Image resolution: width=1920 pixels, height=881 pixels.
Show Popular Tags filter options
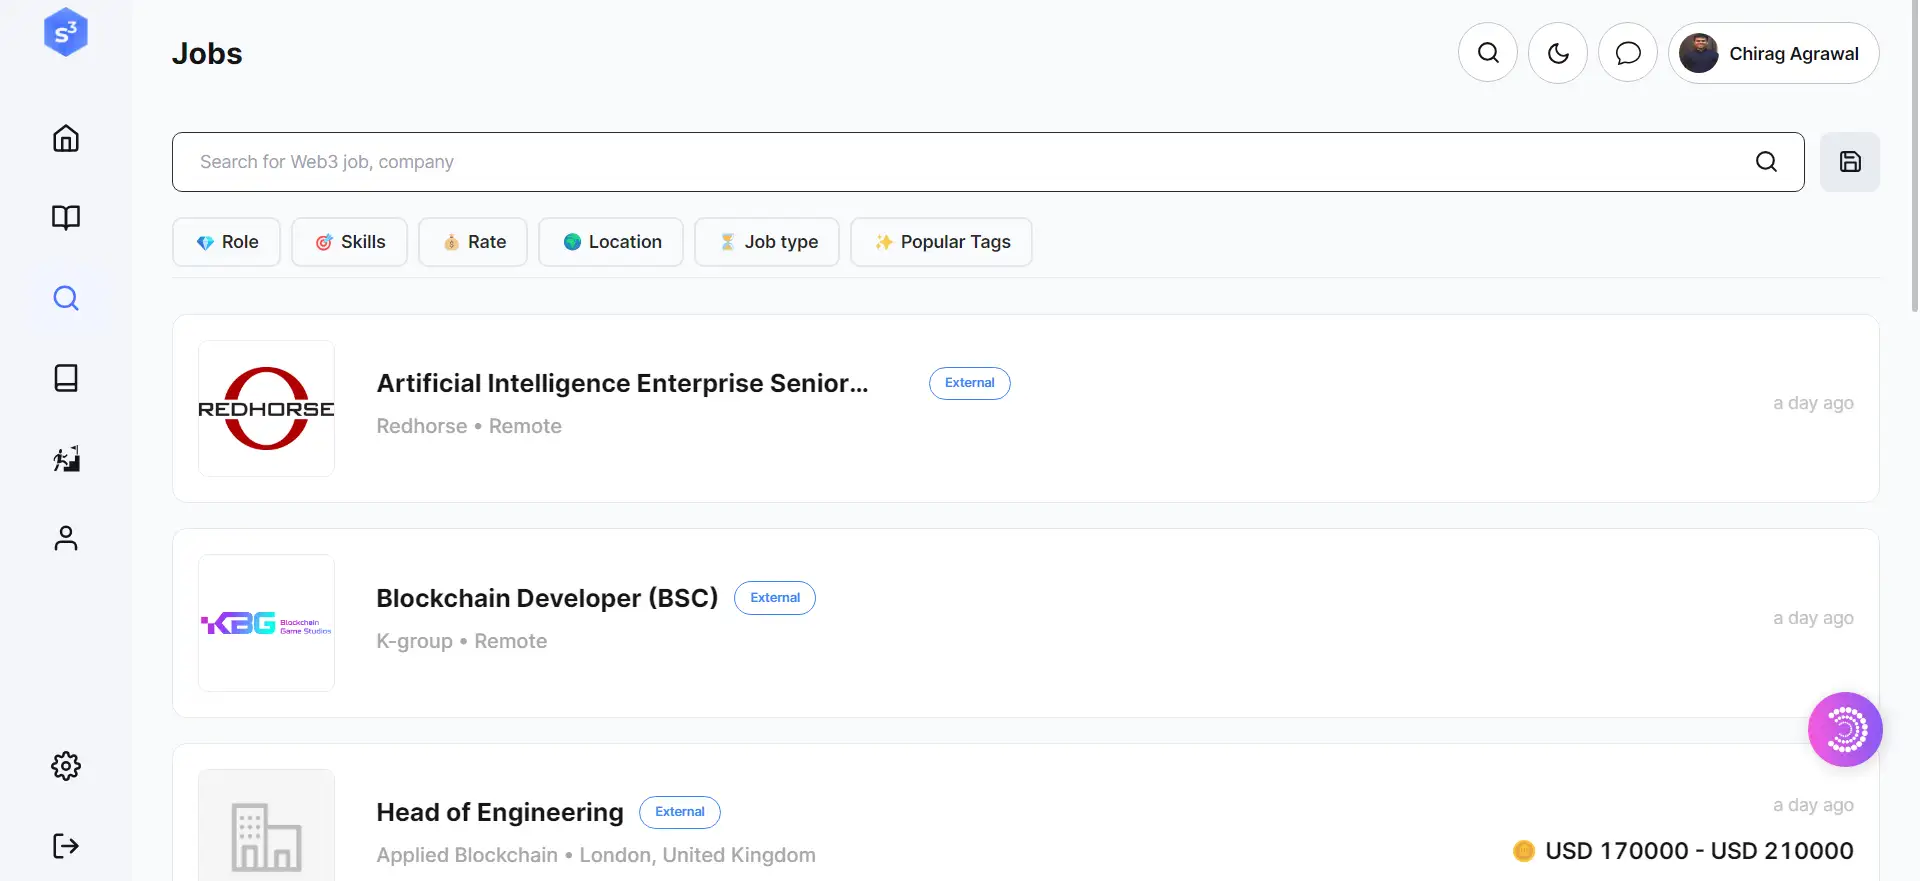941,242
